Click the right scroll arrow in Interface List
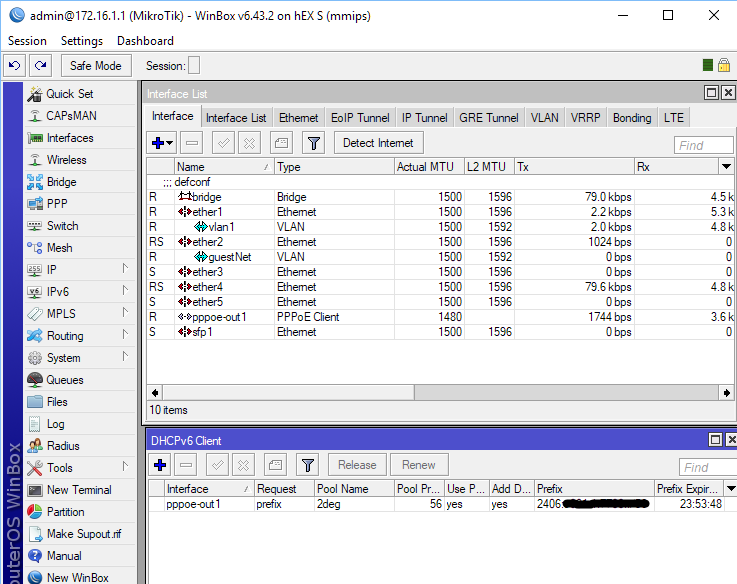This screenshot has width=737, height=584. pos(727,393)
